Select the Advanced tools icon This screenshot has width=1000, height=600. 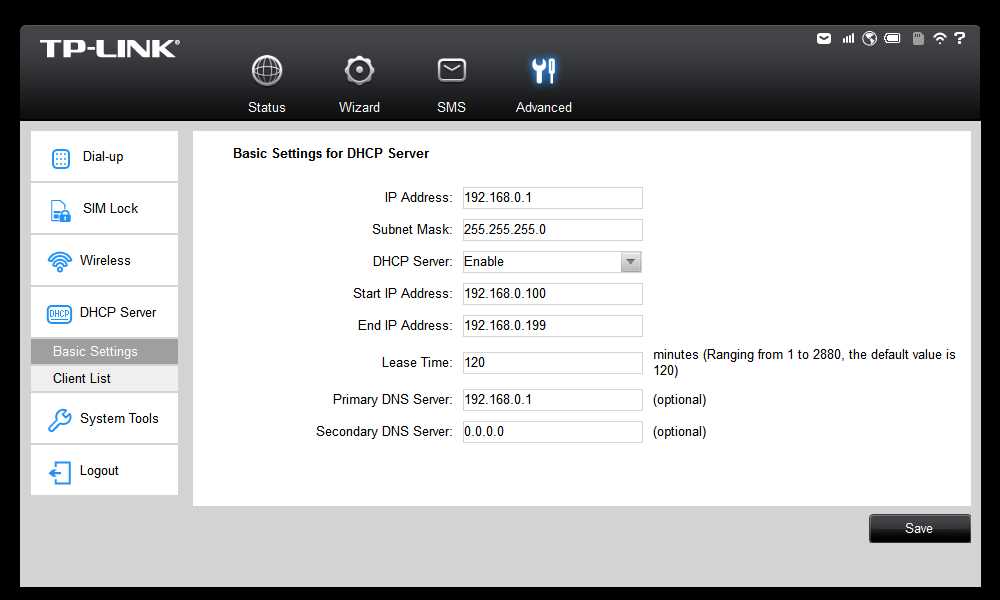click(x=543, y=71)
